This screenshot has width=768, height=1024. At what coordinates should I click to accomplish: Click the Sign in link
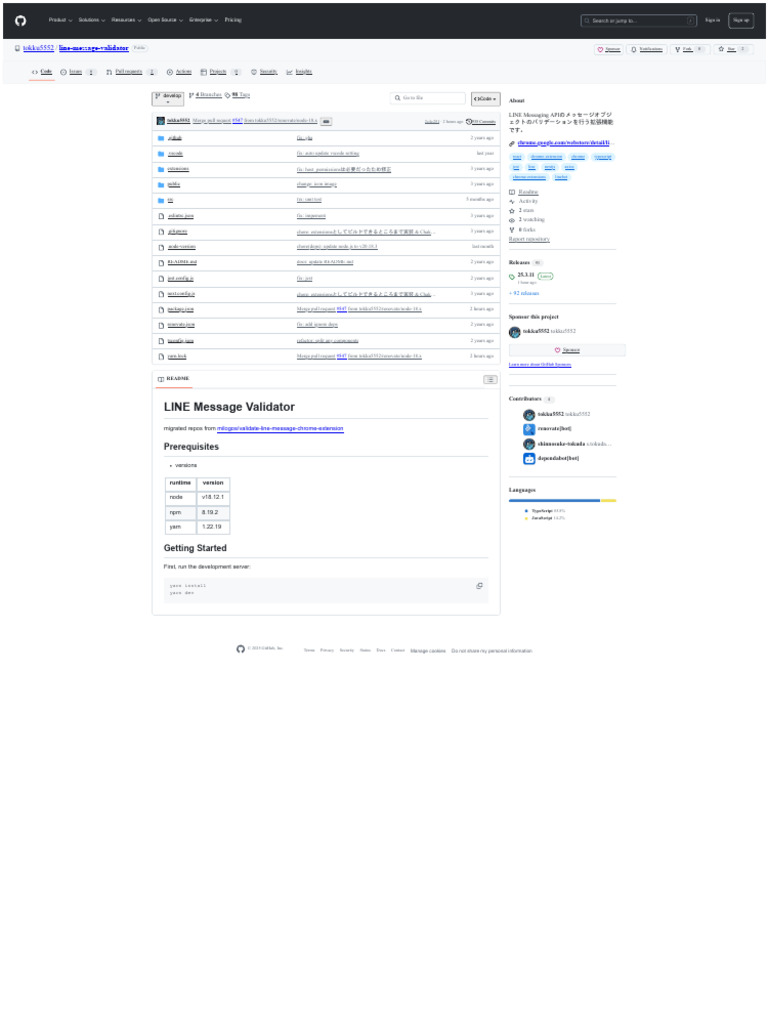(712, 20)
